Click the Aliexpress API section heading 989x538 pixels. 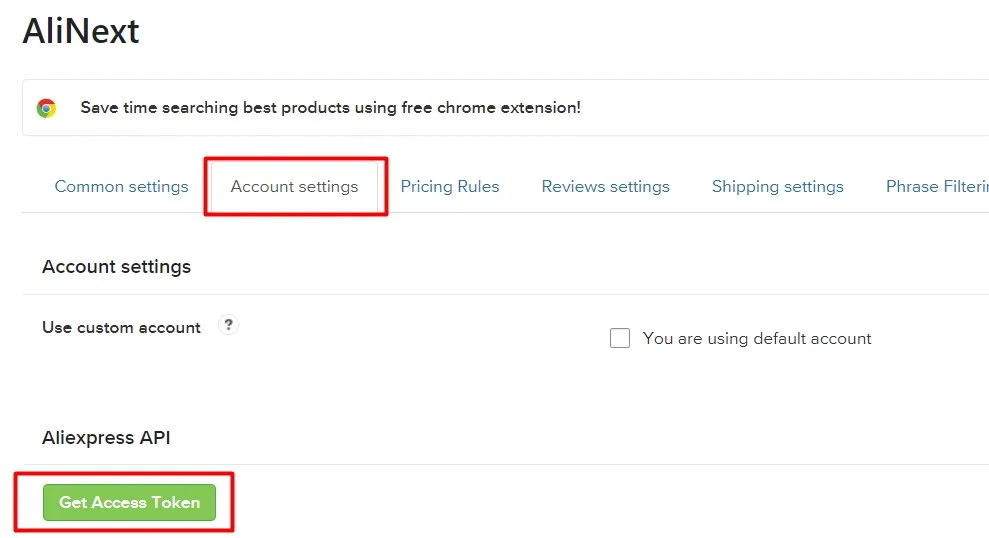click(106, 438)
